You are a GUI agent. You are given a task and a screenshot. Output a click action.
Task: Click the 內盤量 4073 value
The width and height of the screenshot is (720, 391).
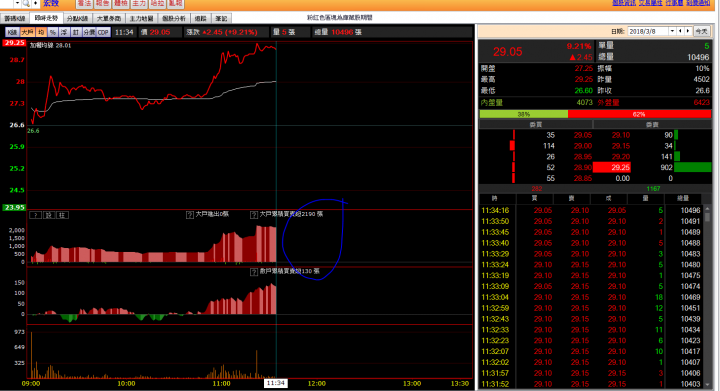coord(584,102)
